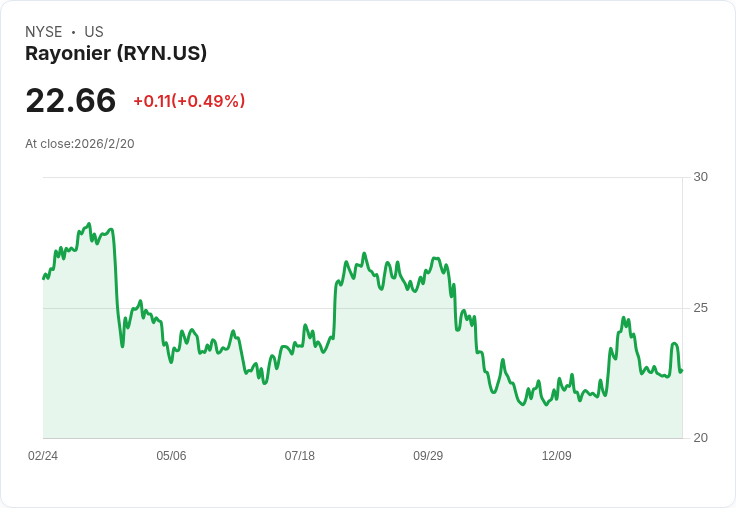Click the +0.11(+0.49%) price change

(189, 101)
